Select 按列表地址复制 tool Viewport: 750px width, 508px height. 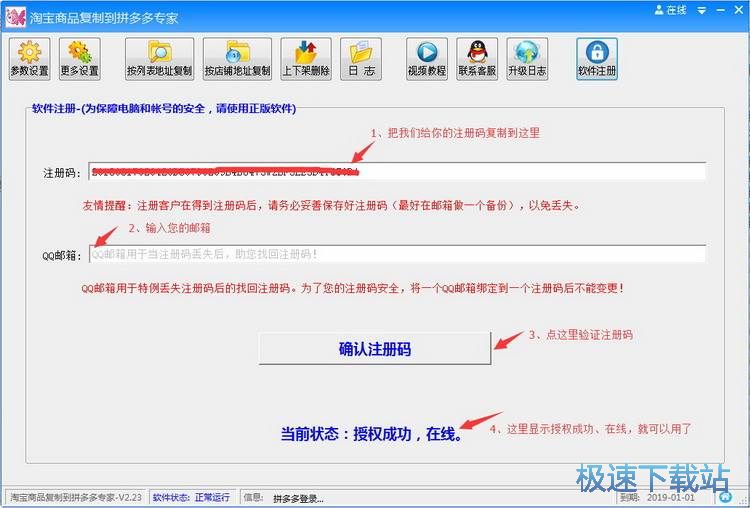click(159, 59)
